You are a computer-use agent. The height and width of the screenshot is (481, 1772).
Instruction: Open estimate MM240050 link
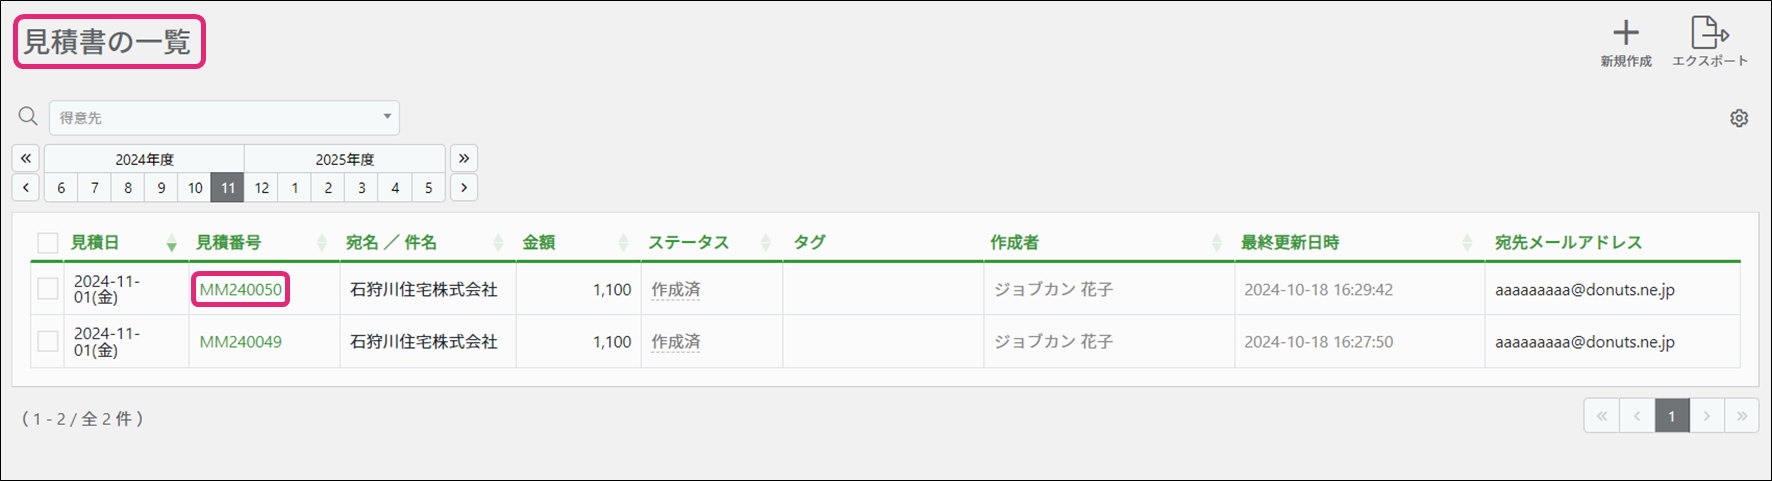point(241,290)
